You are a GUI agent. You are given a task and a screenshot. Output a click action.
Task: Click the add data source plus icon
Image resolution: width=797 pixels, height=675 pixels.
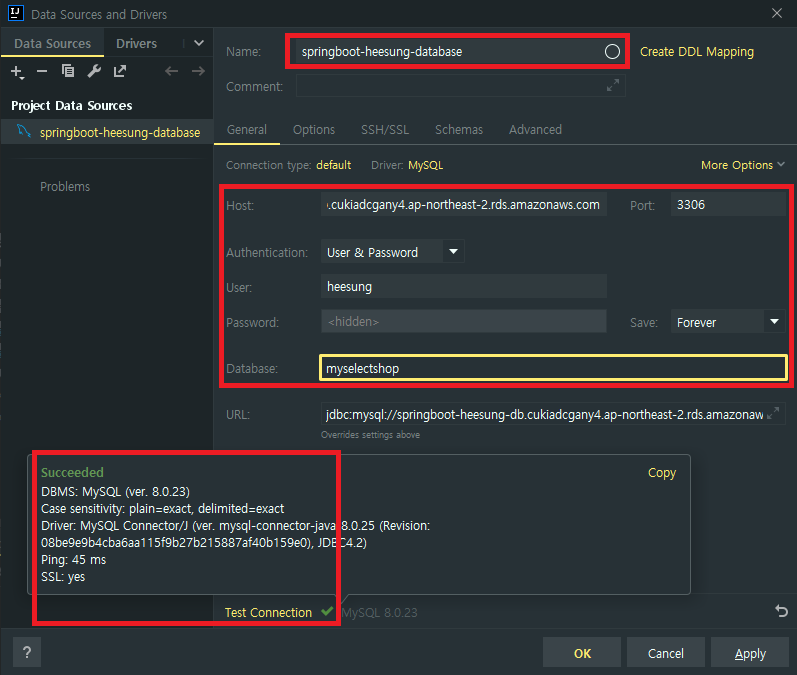(x=17, y=72)
